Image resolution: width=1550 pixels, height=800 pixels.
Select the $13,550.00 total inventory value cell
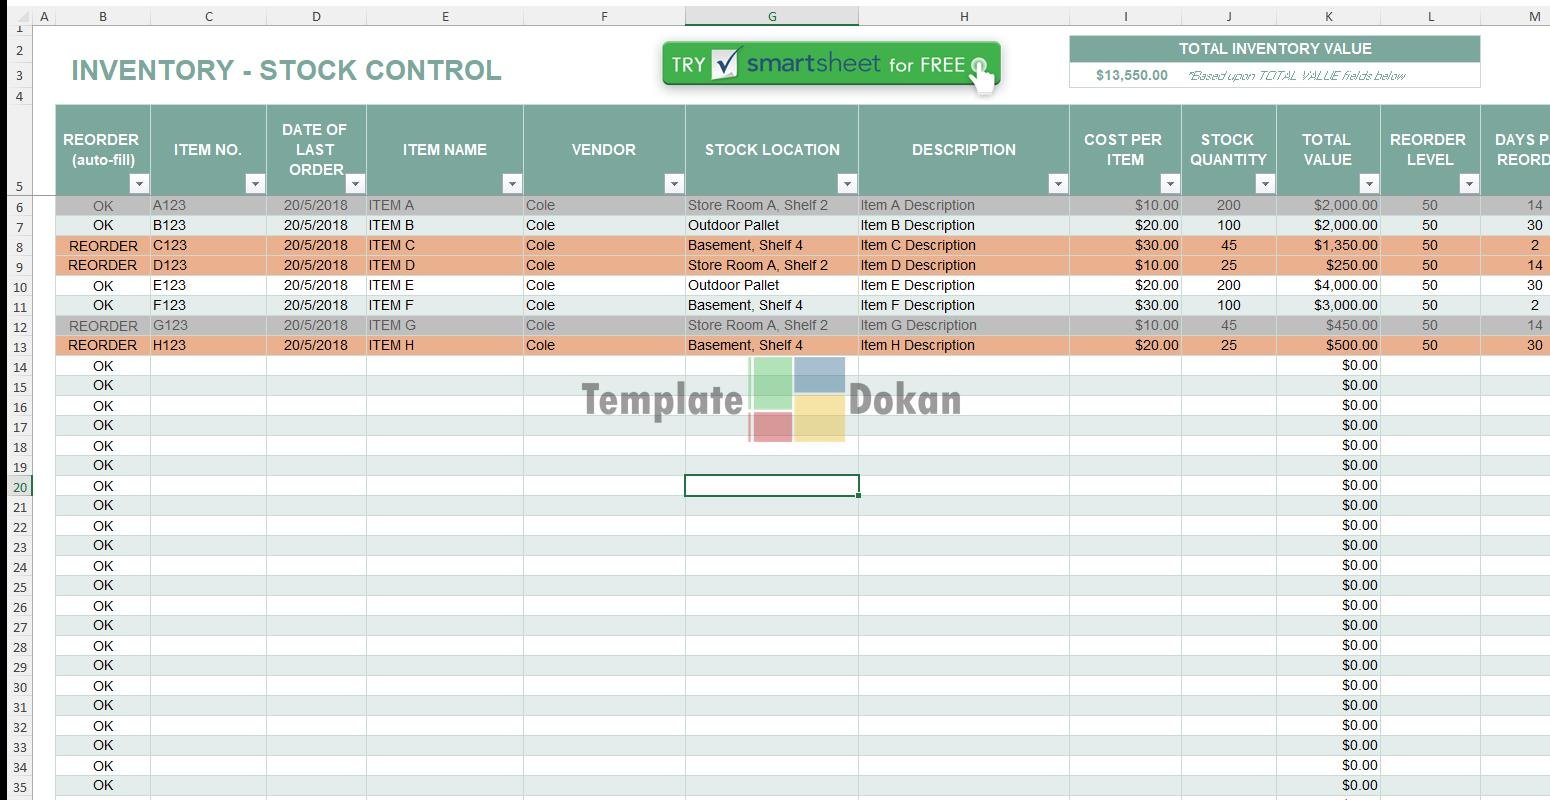click(x=1131, y=75)
